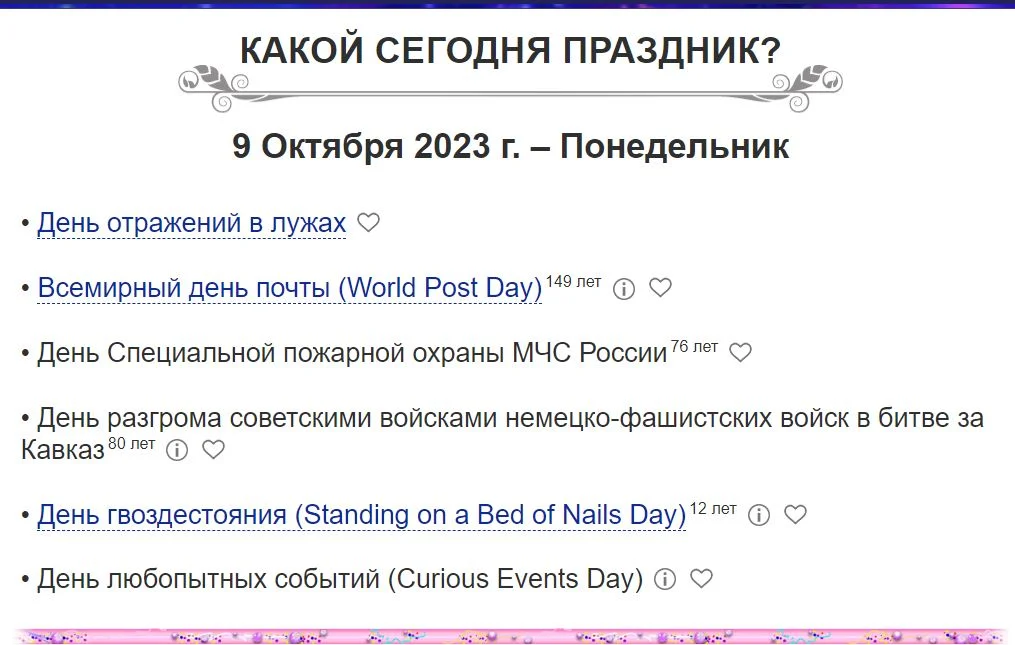
Task: Click the 12 лет label
Action: coord(713,508)
